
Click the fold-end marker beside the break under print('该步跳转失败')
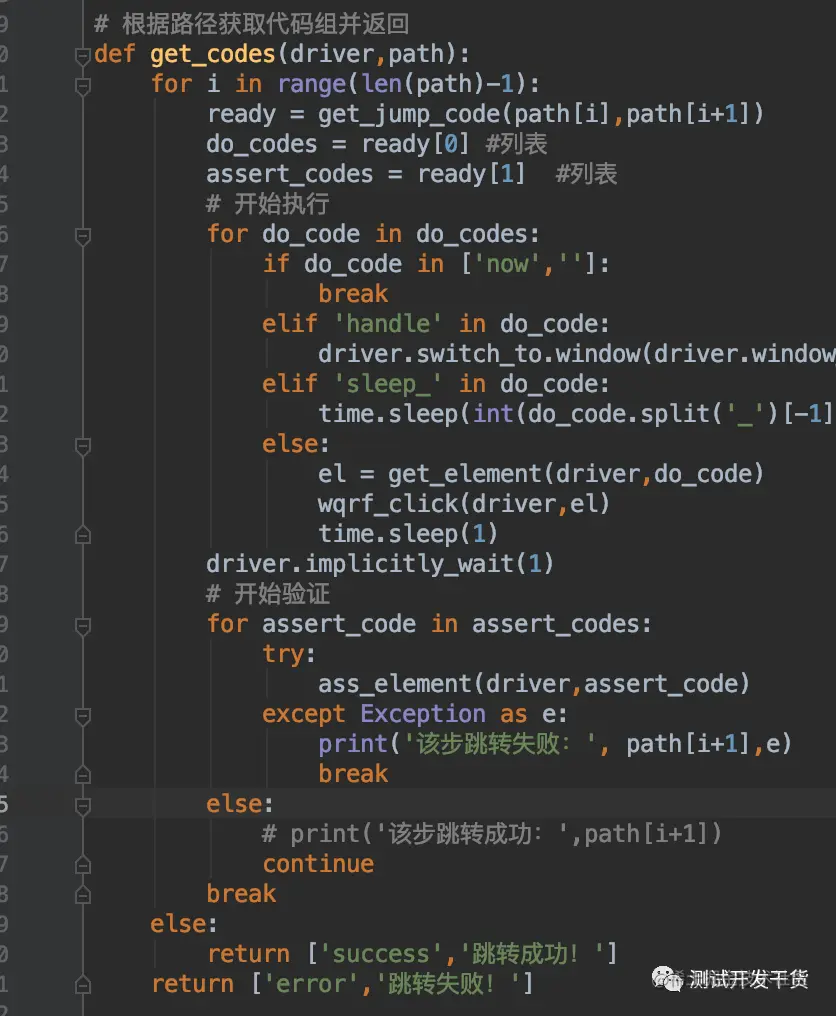tap(82, 775)
